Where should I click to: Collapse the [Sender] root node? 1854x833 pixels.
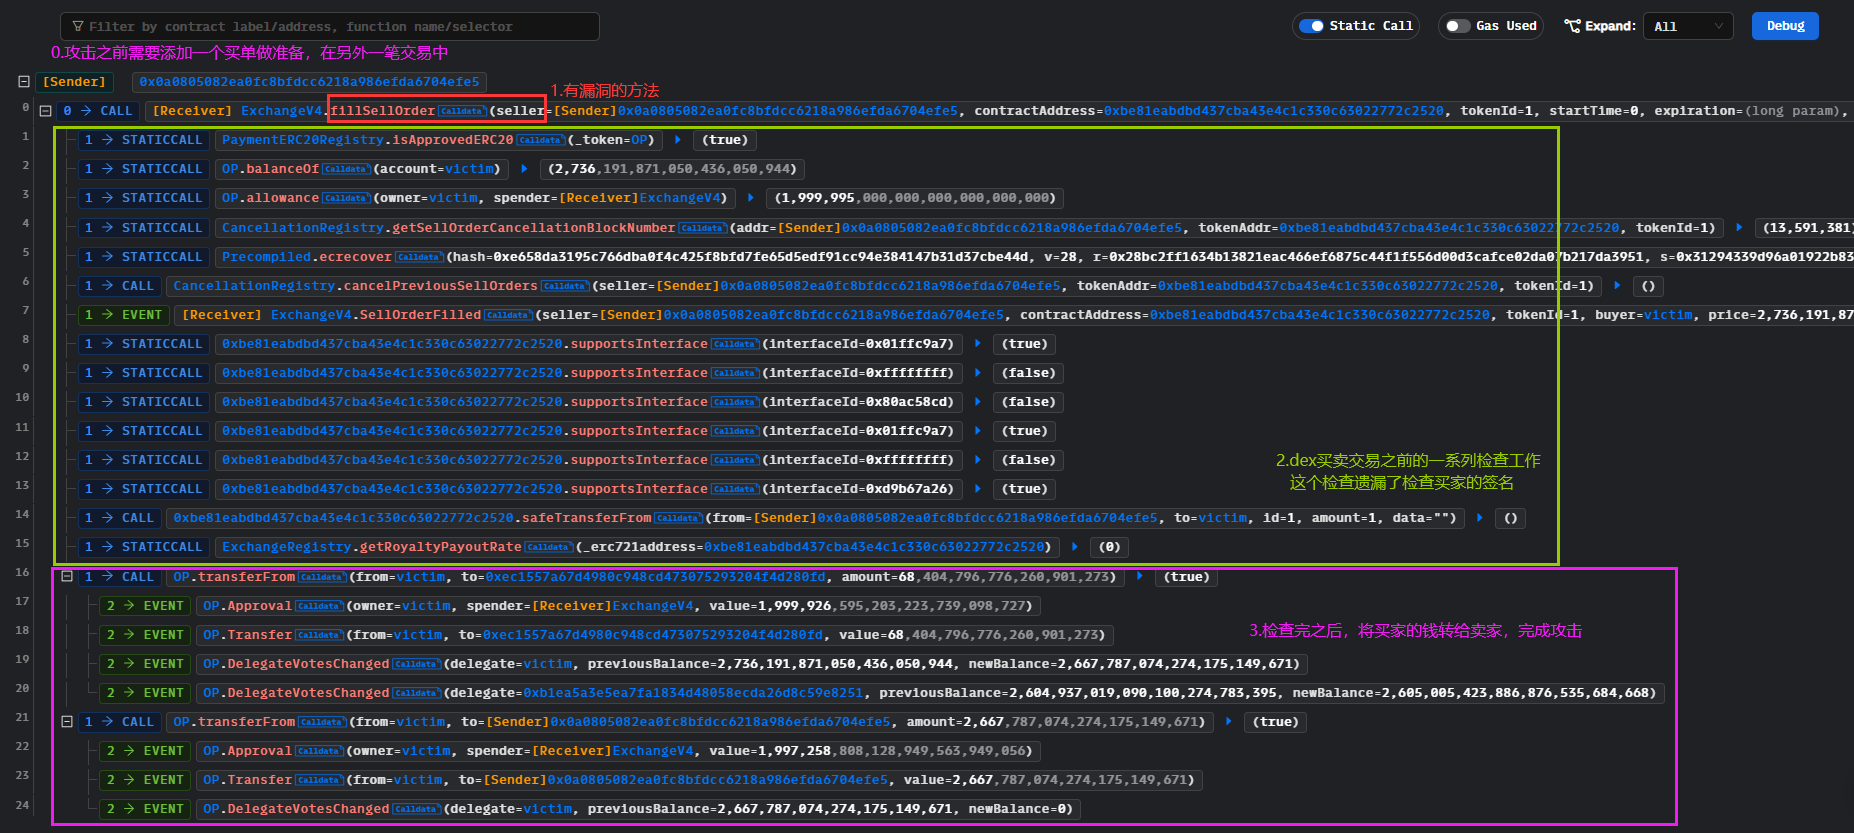pos(24,82)
